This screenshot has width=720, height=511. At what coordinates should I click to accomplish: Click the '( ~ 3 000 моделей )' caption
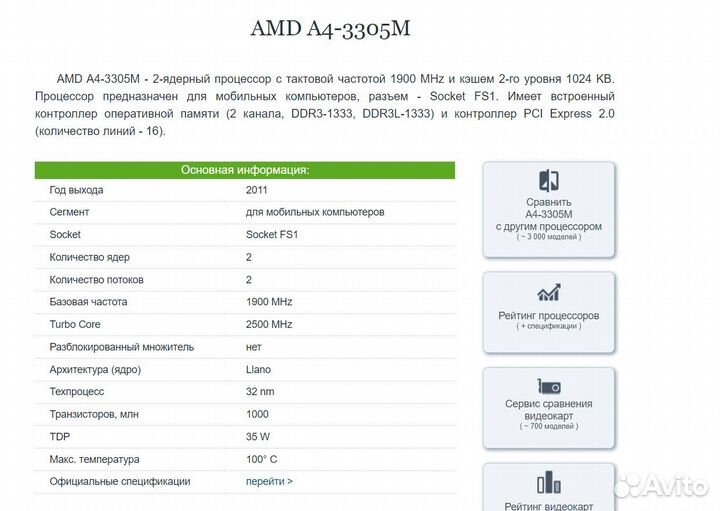point(549,237)
